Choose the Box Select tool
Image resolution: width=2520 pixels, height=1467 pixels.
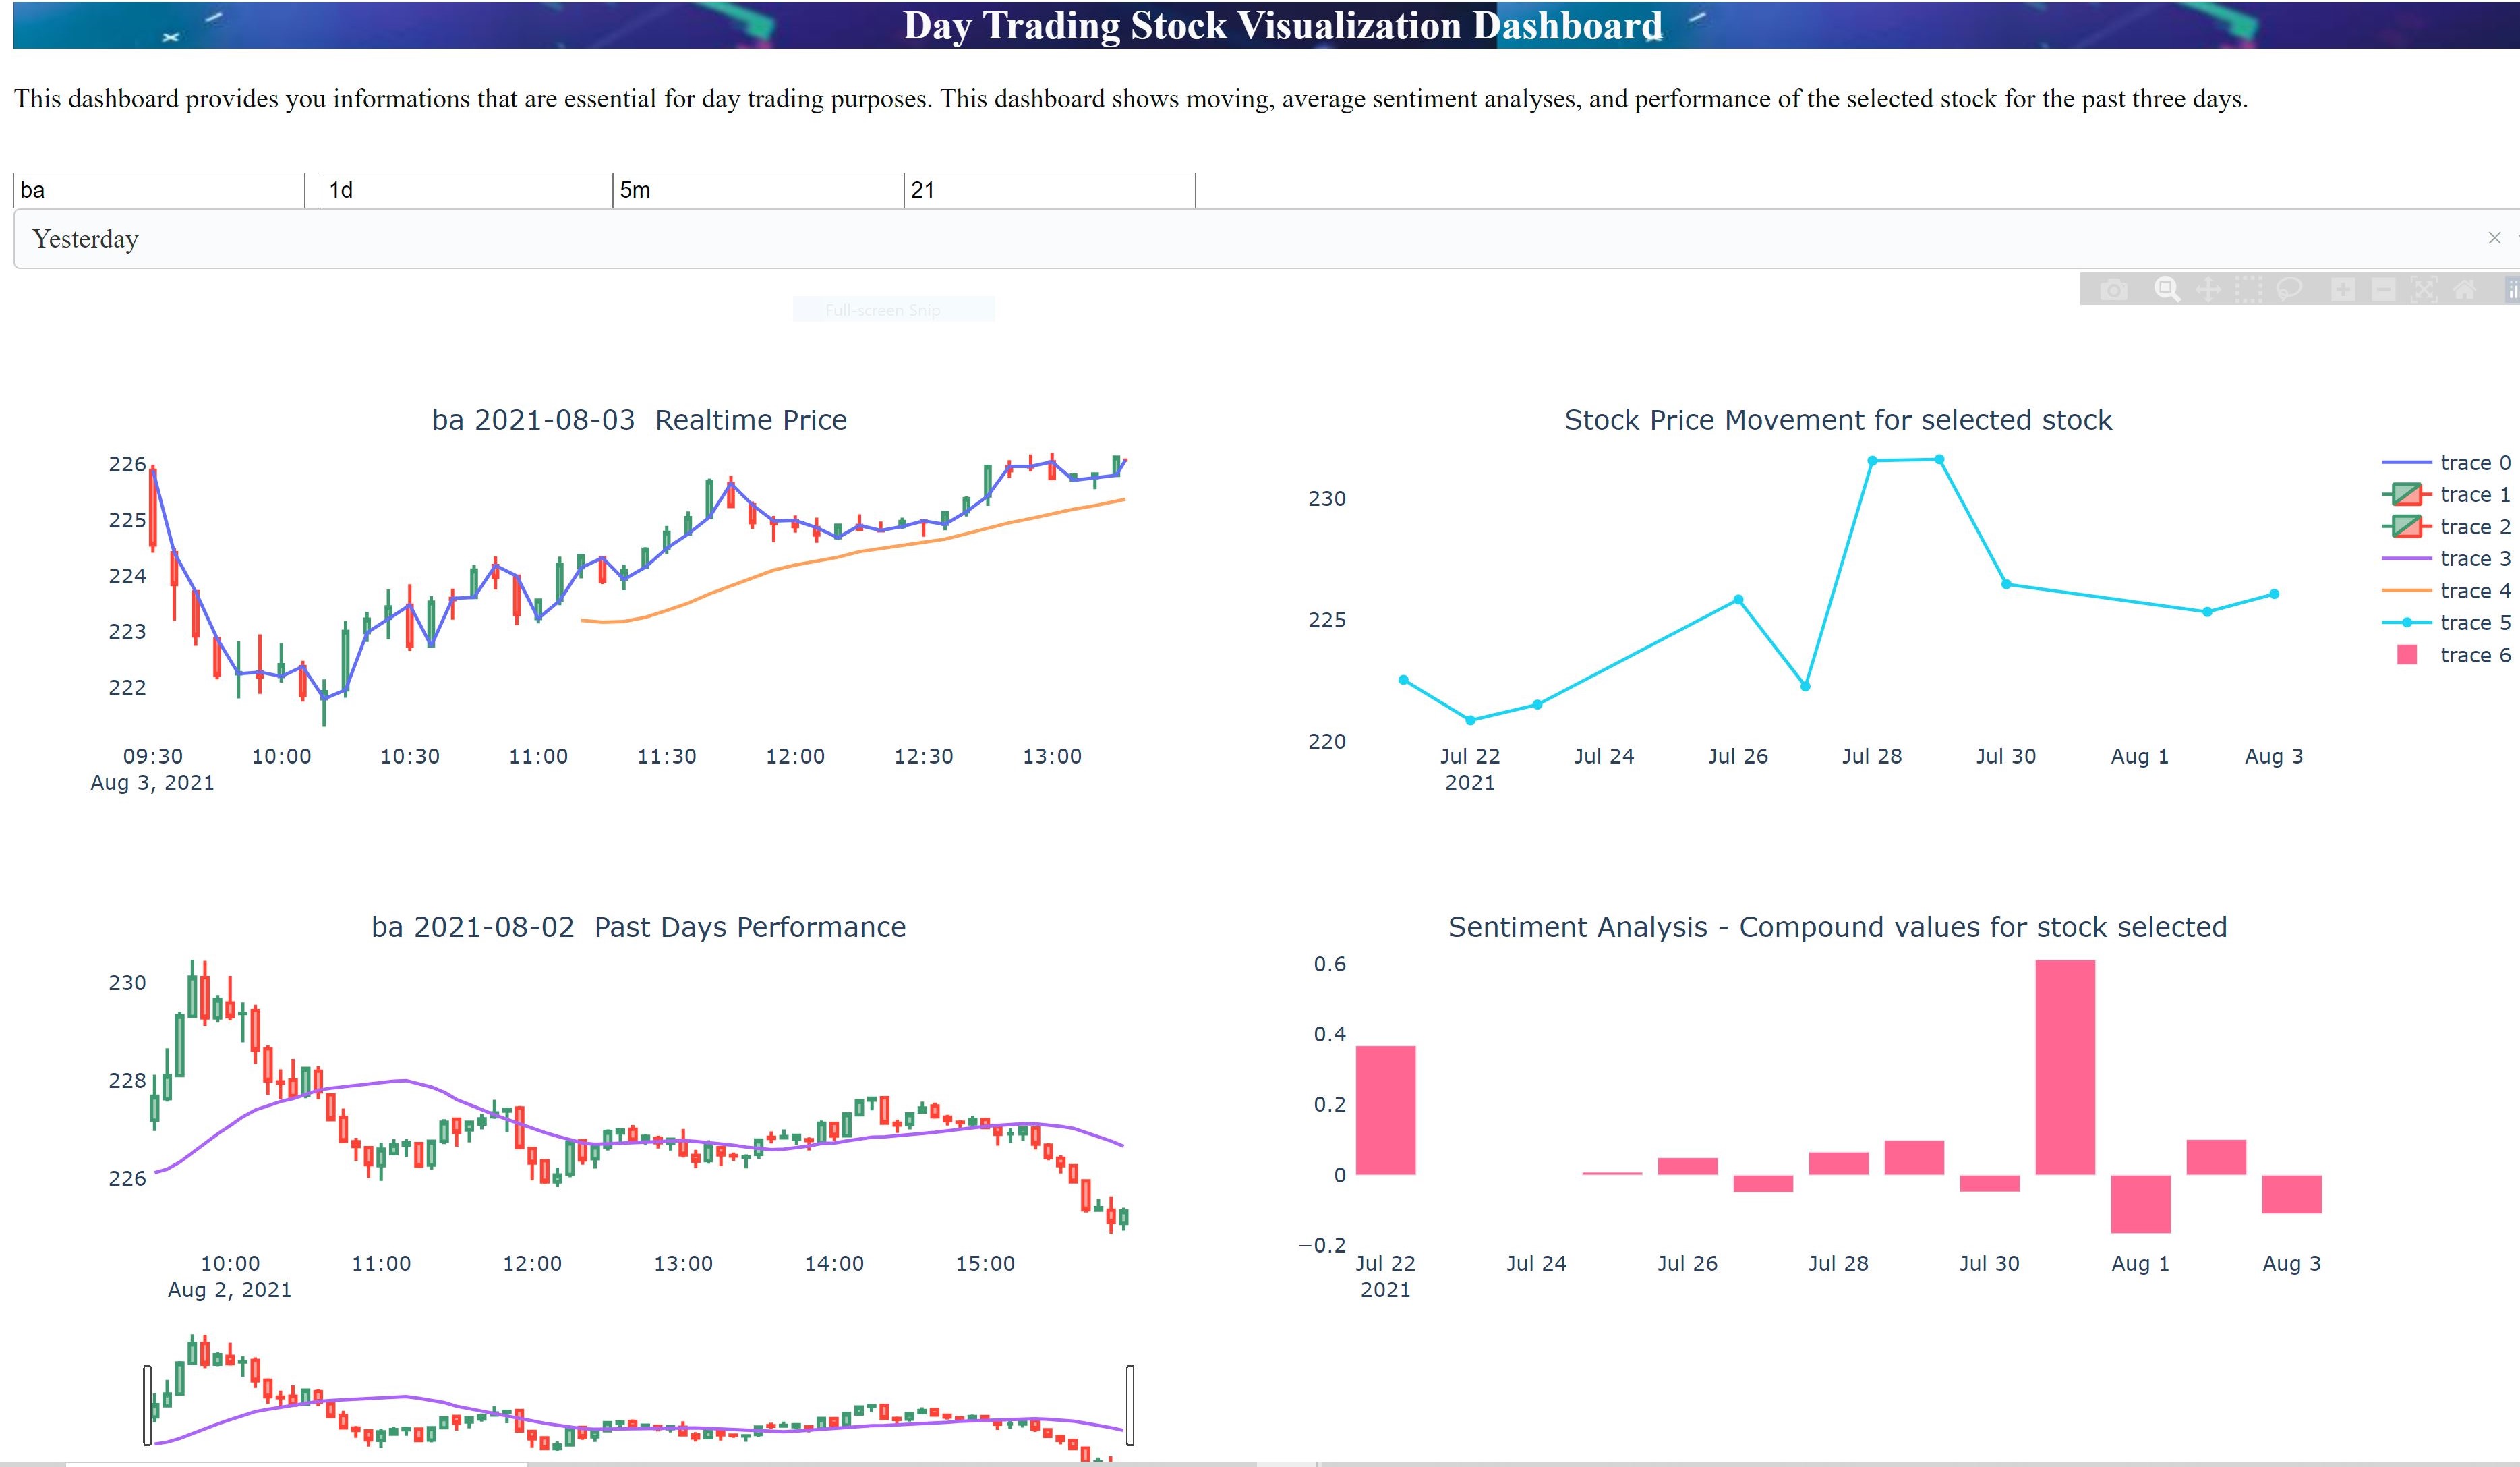click(2248, 290)
